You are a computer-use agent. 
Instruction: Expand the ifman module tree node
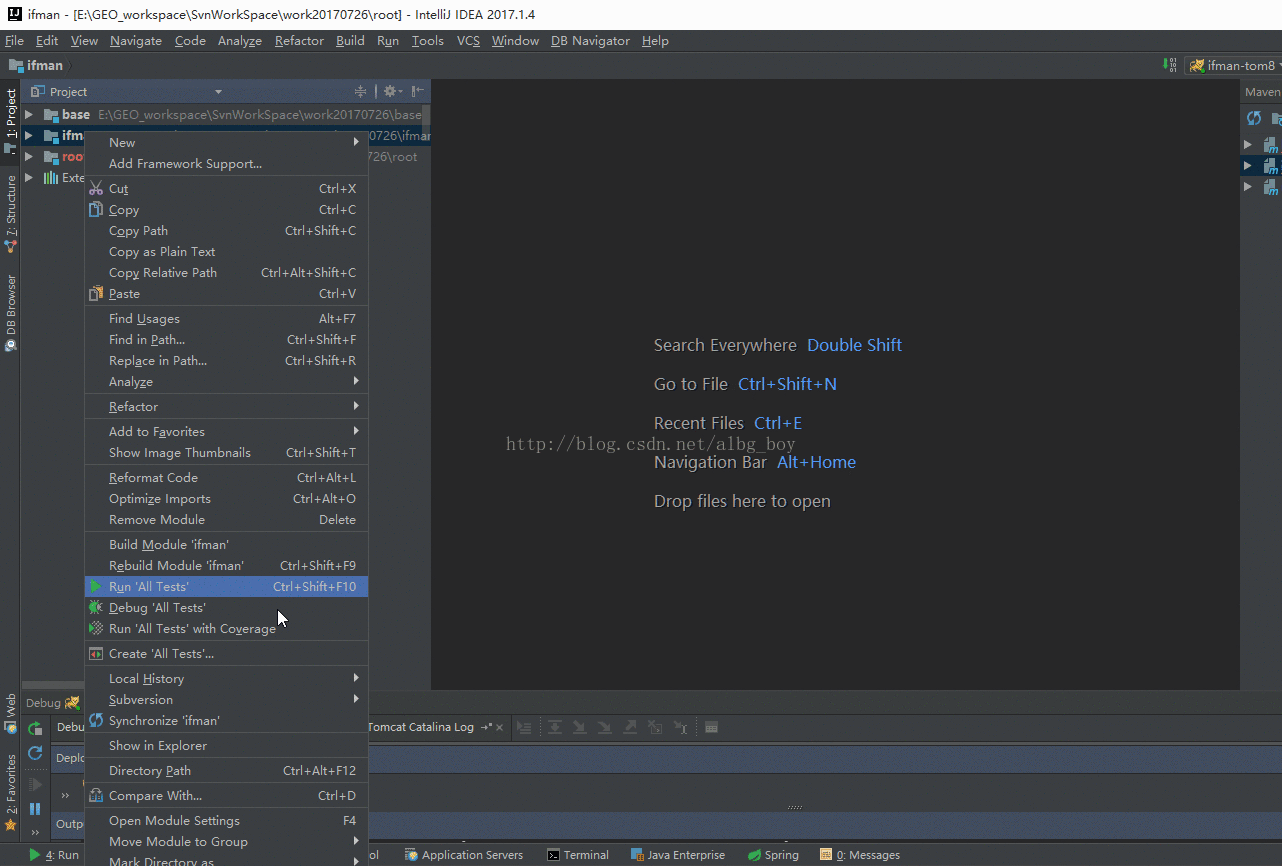[x=29, y=136]
